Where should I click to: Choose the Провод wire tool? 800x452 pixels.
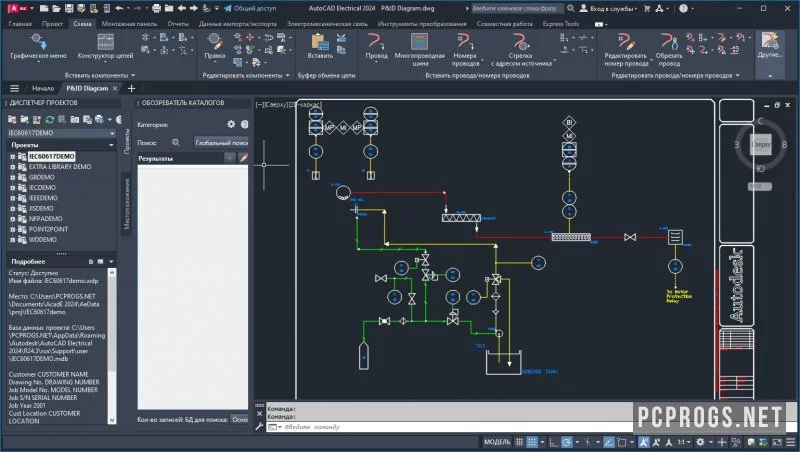(377, 46)
